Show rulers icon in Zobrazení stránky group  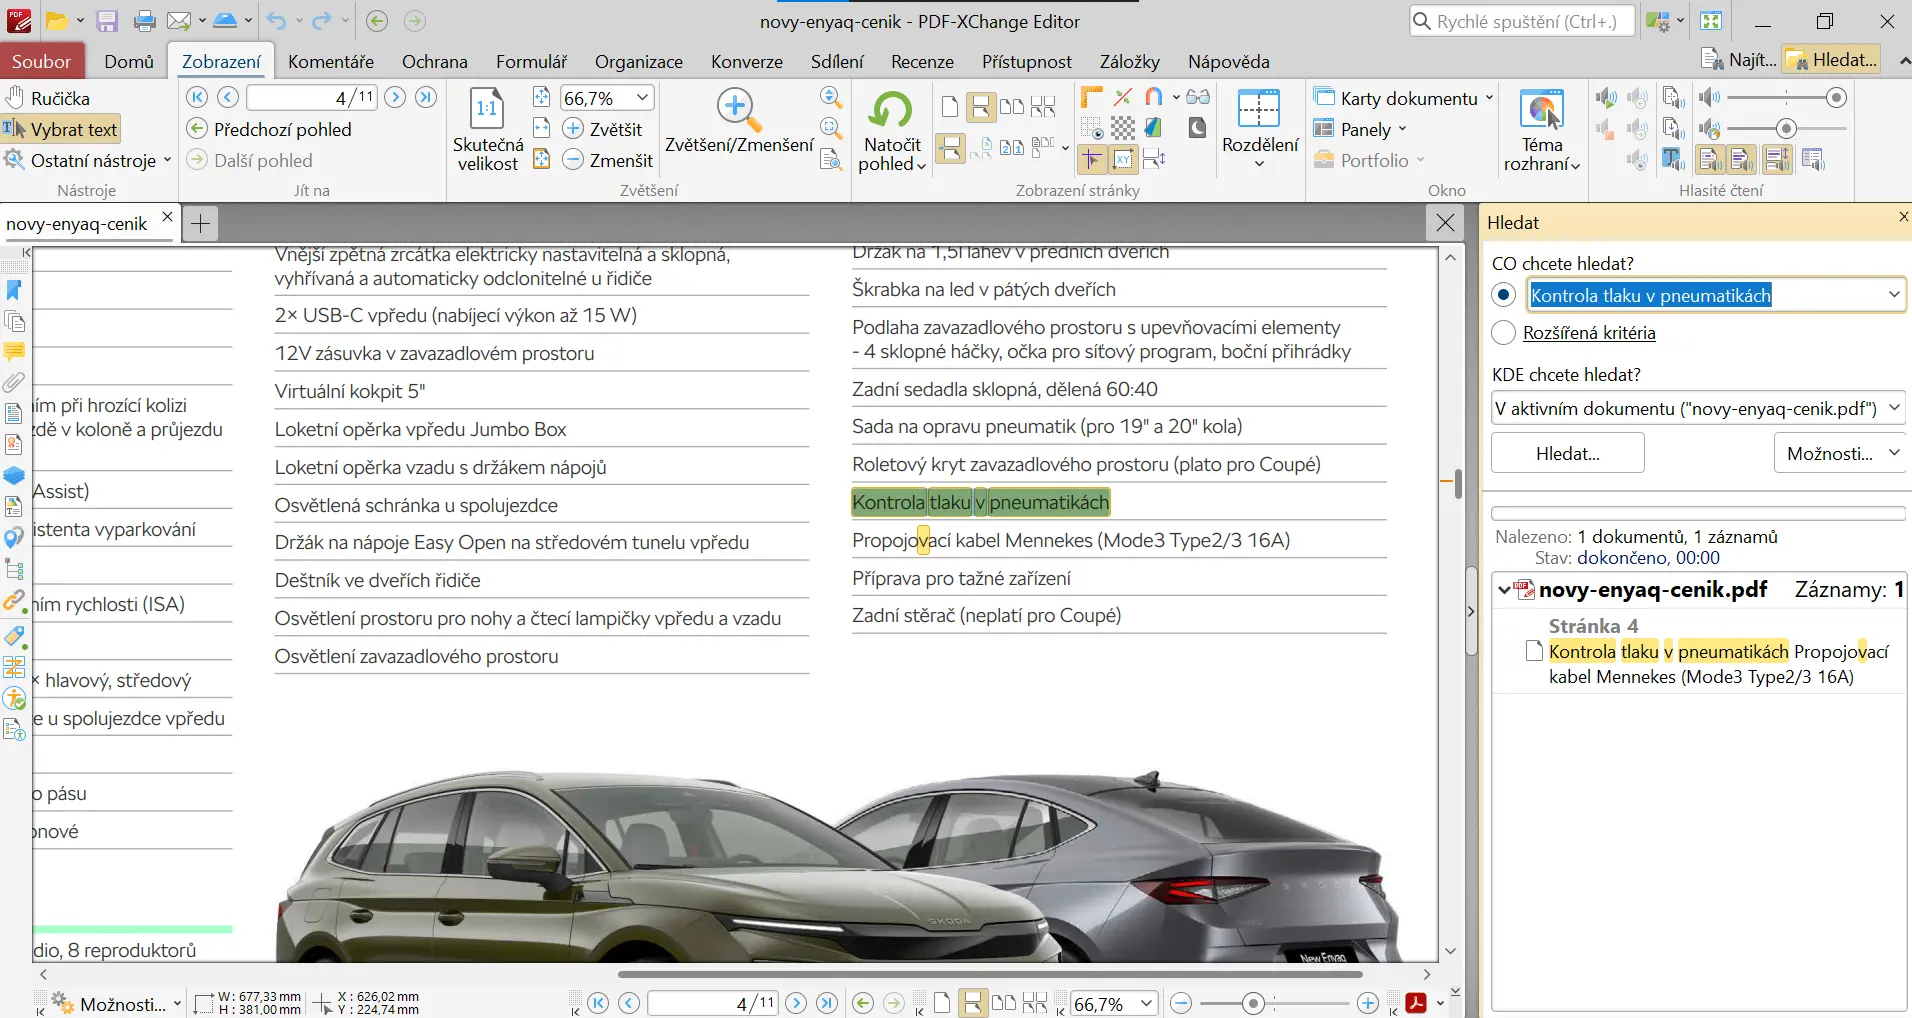[1092, 97]
